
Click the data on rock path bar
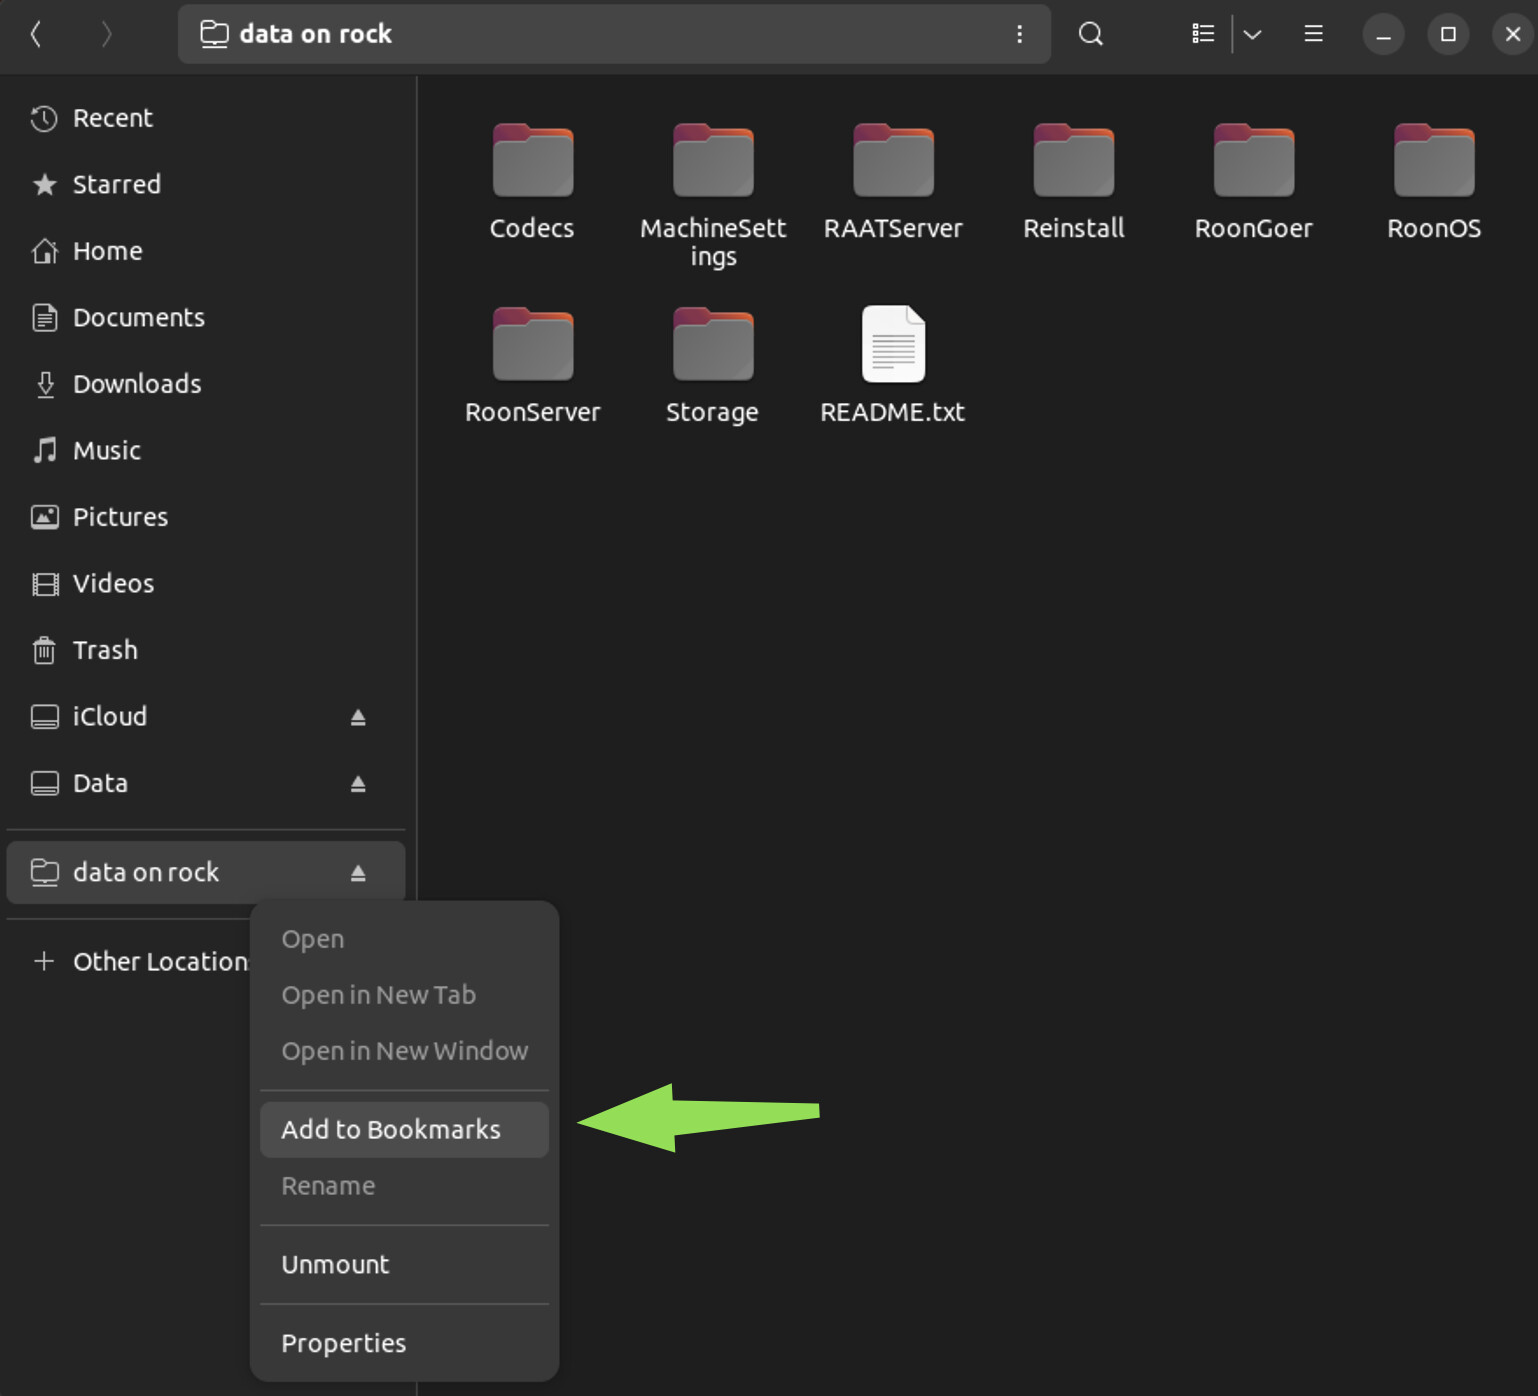click(600, 34)
